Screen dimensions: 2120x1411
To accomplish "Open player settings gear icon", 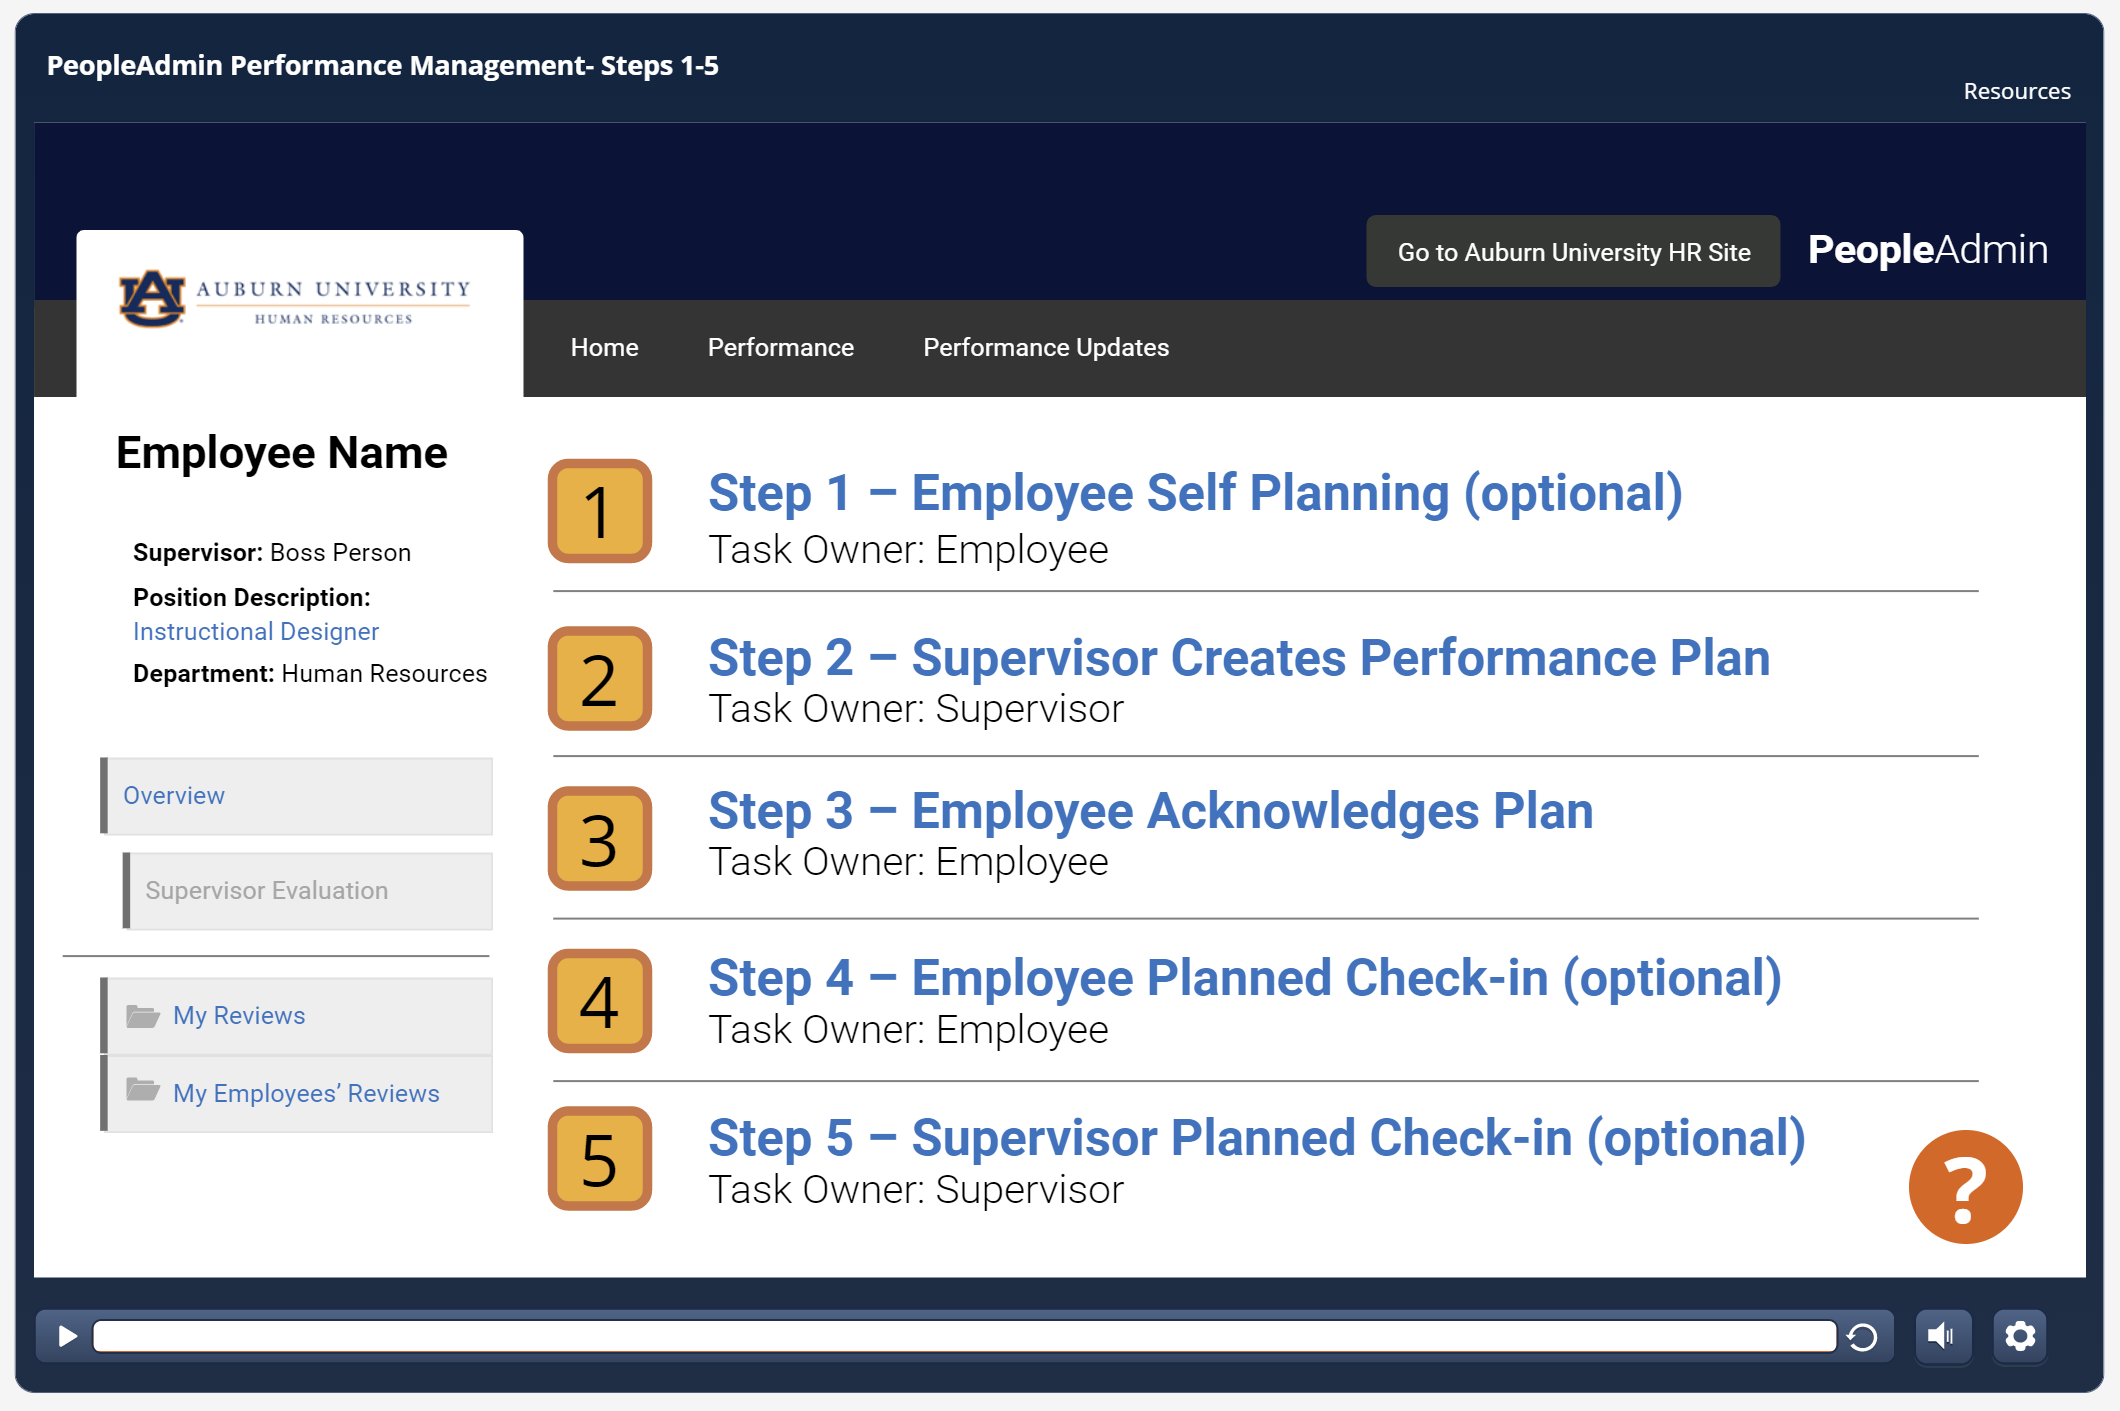I will 2019,1336.
